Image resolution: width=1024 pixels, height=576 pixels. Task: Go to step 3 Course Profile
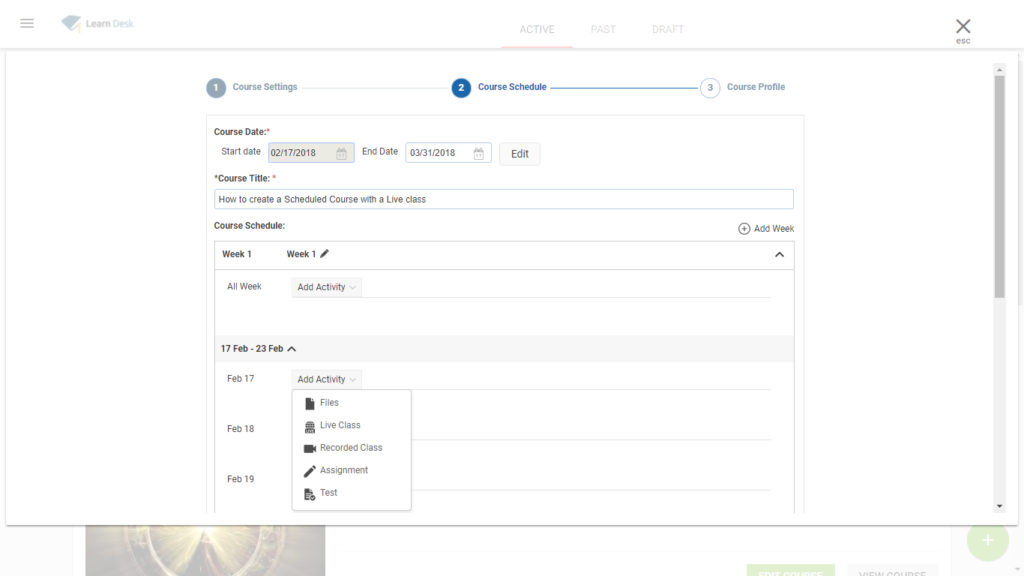742,88
